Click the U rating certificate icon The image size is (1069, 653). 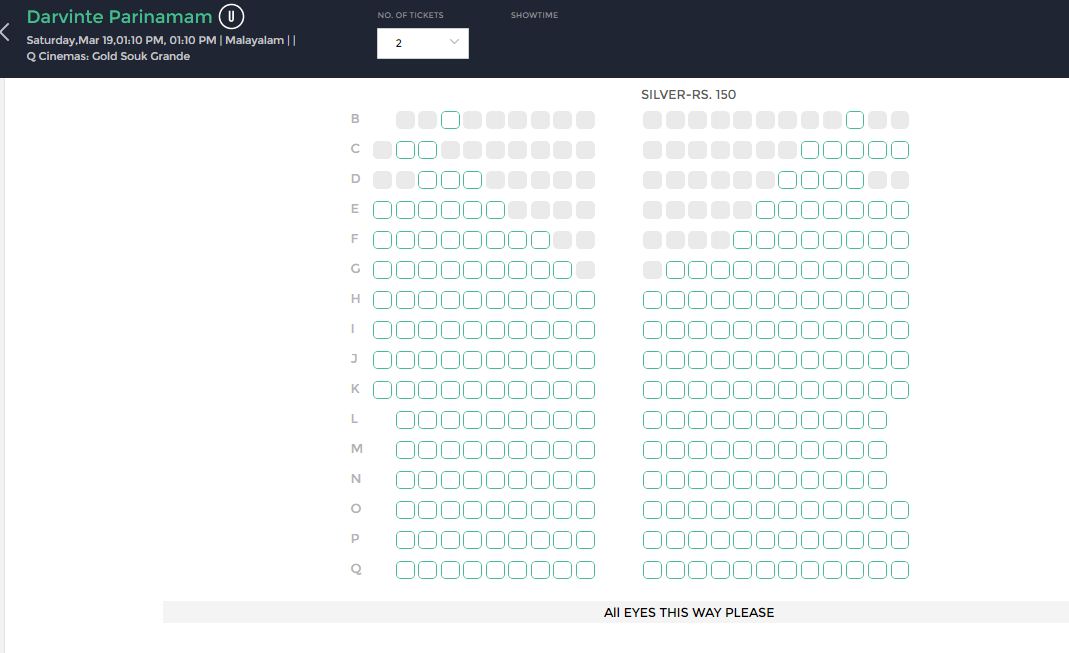pos(232,17)
